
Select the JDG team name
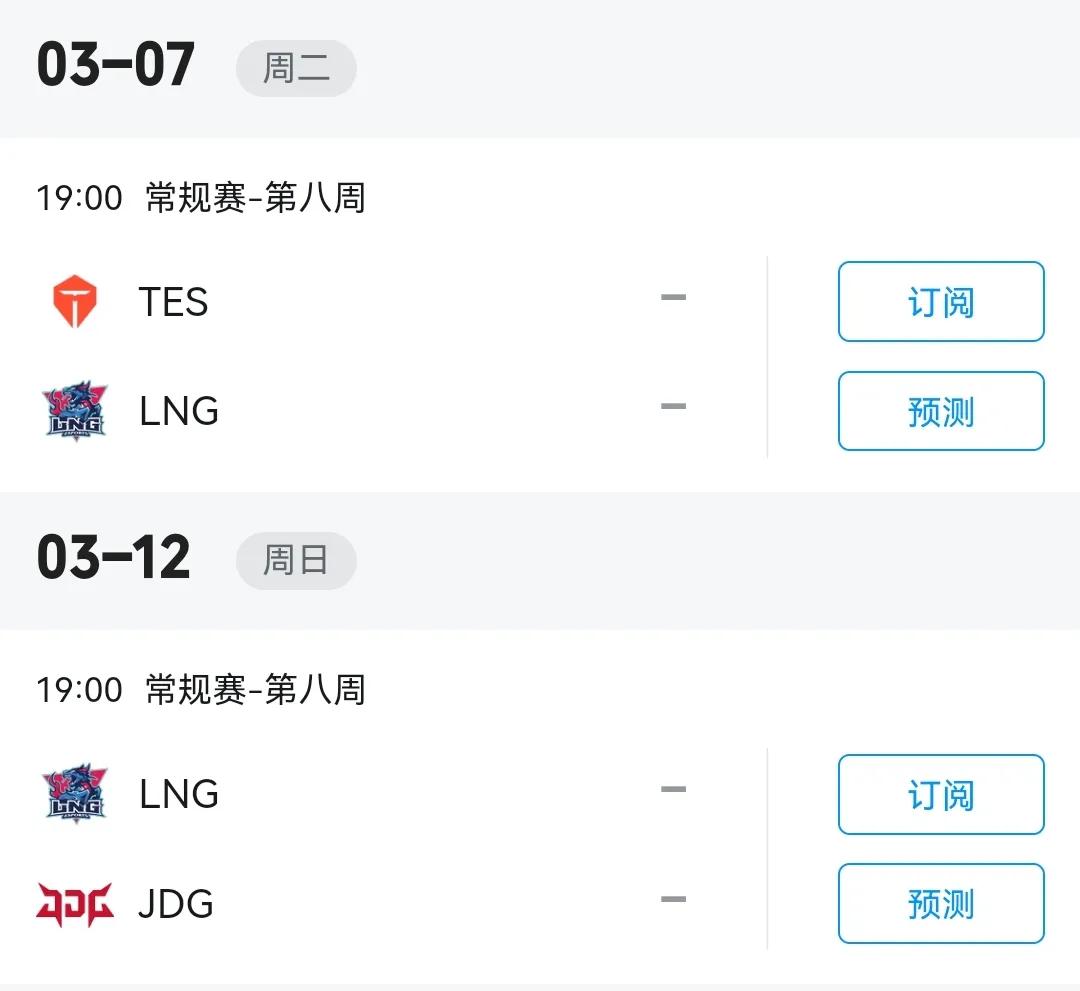(x=176, y=904)
